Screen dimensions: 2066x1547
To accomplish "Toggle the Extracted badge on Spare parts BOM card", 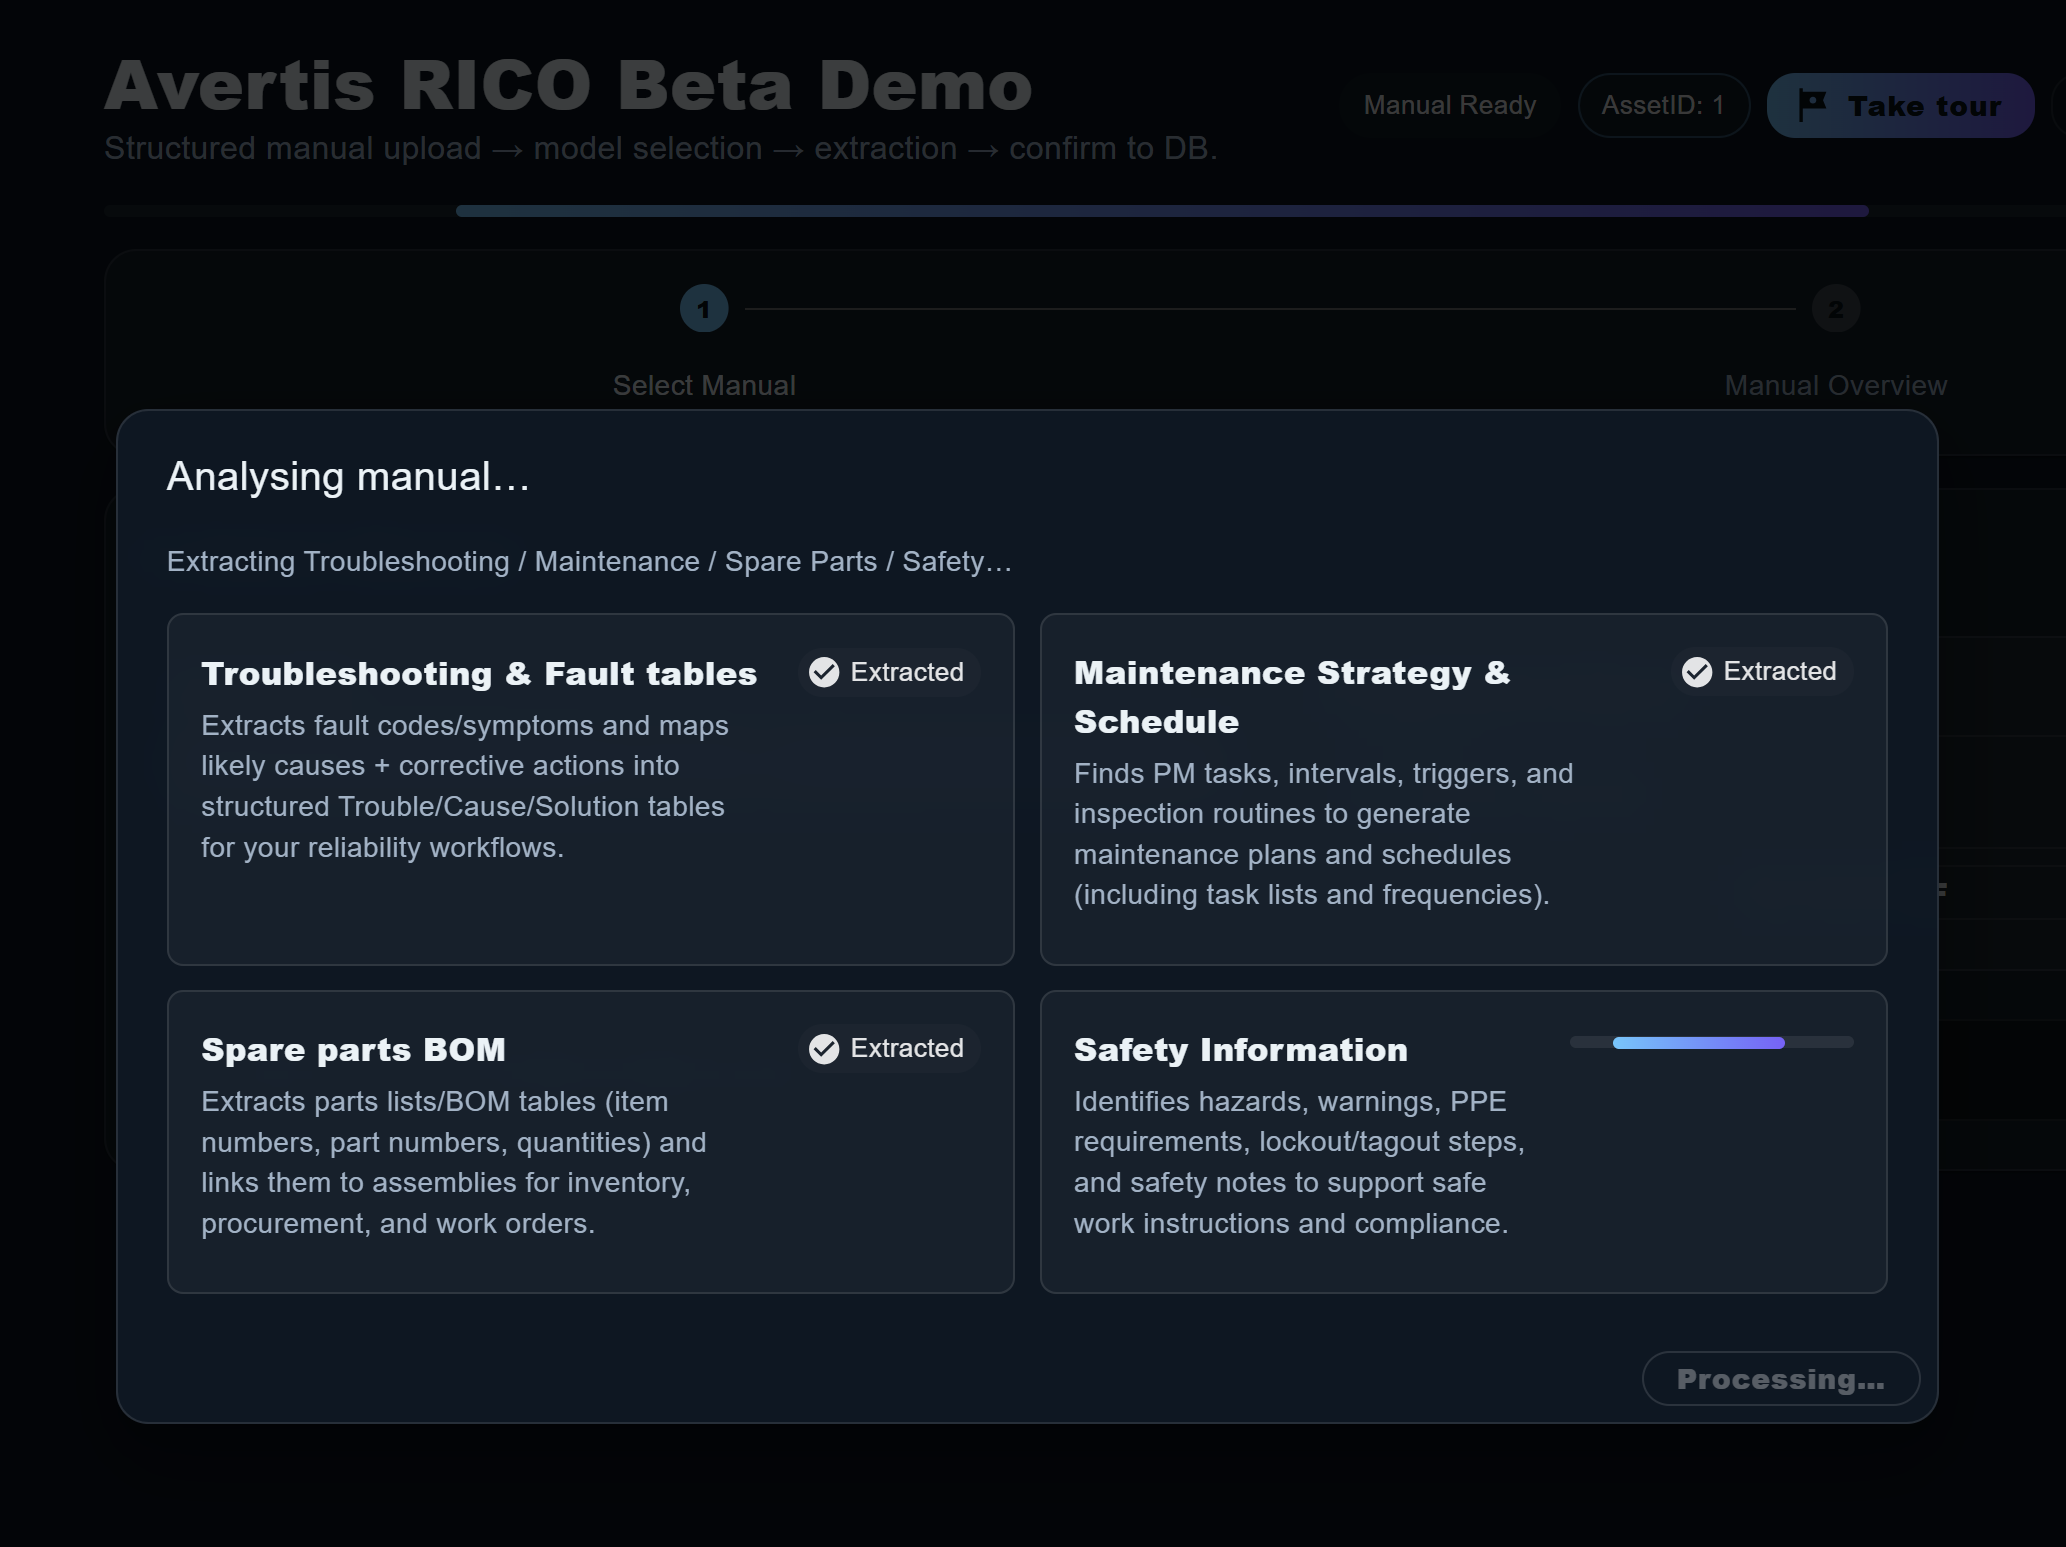I will point(888,1048).
